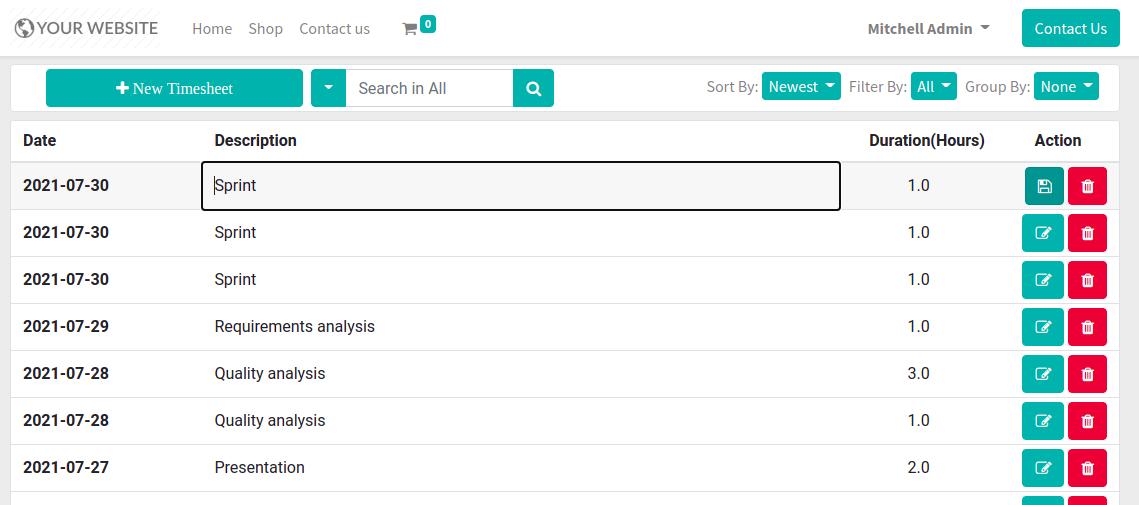
Task: Open the Mitchell Admin user menu
Action: (928, 29)
